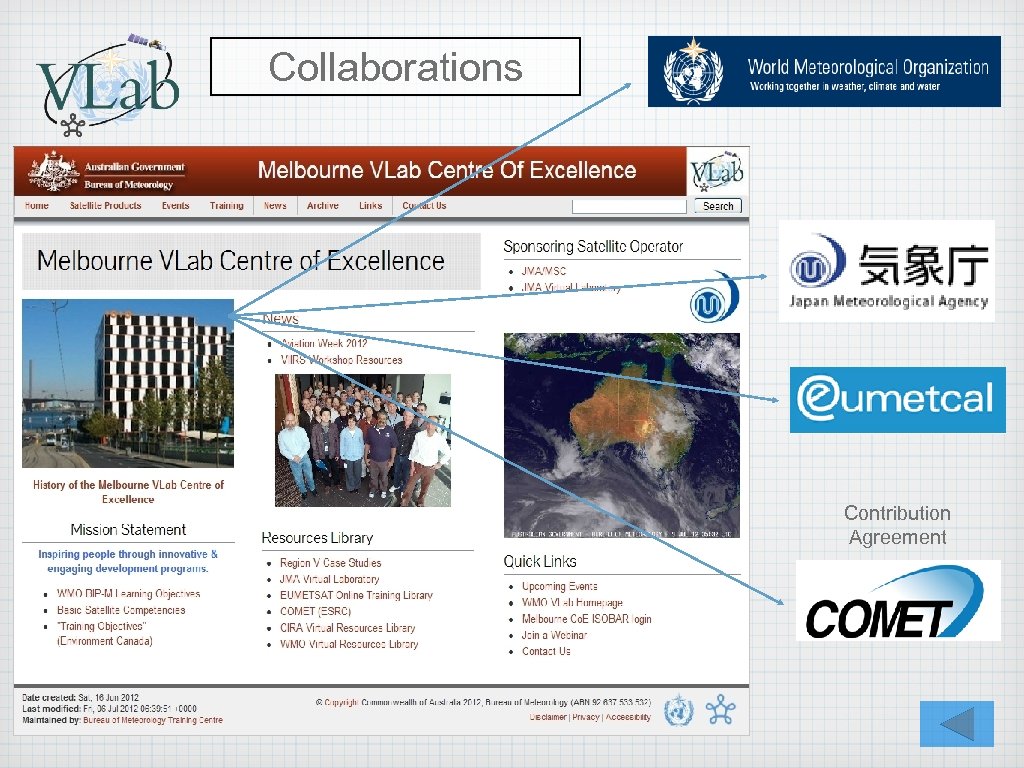Click the COMET logo

pyautogui.click(x=898, y=600)
